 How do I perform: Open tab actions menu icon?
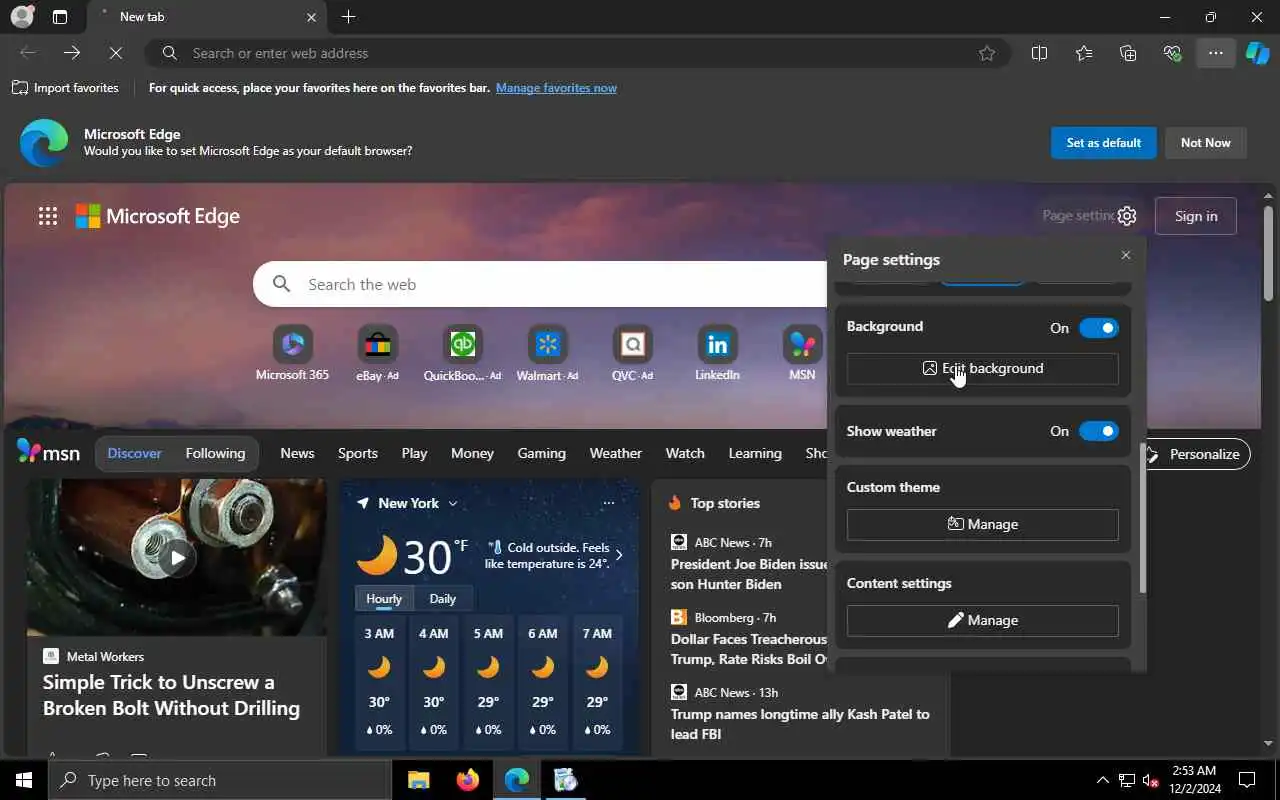coord(60,17)
